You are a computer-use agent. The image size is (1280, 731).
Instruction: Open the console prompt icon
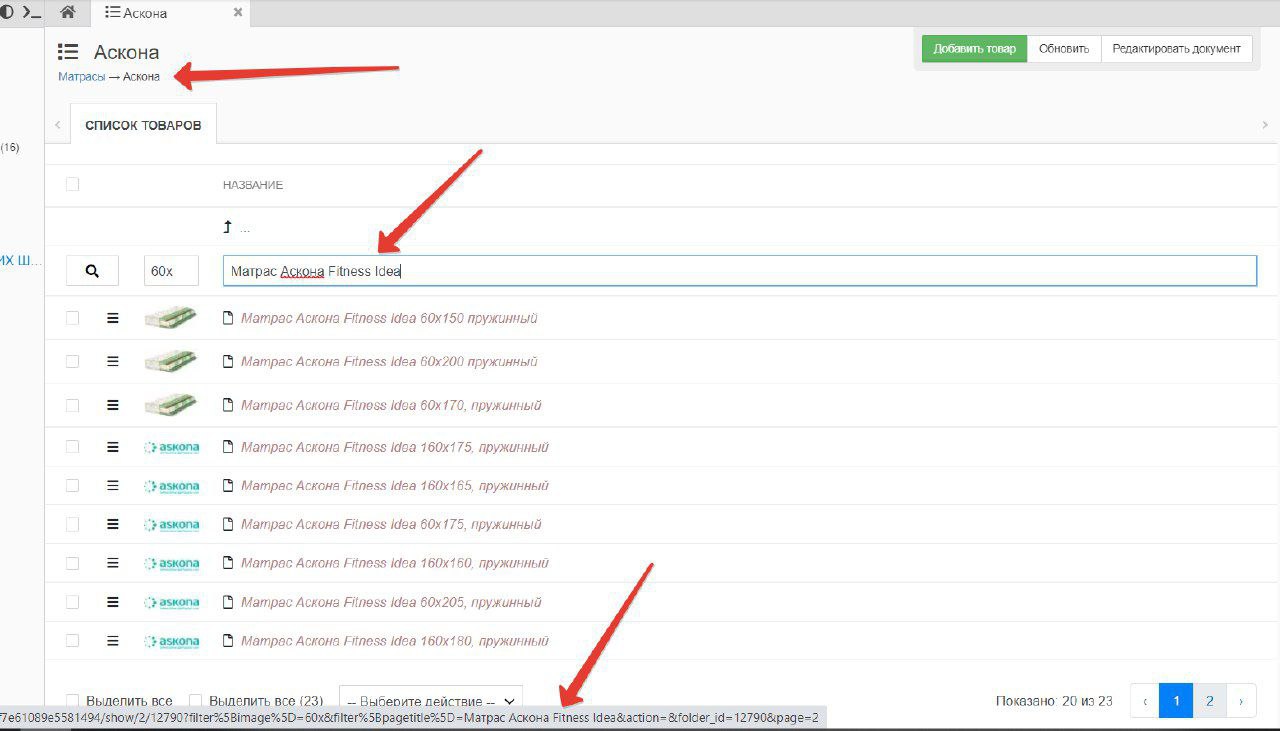click(32, 13)
